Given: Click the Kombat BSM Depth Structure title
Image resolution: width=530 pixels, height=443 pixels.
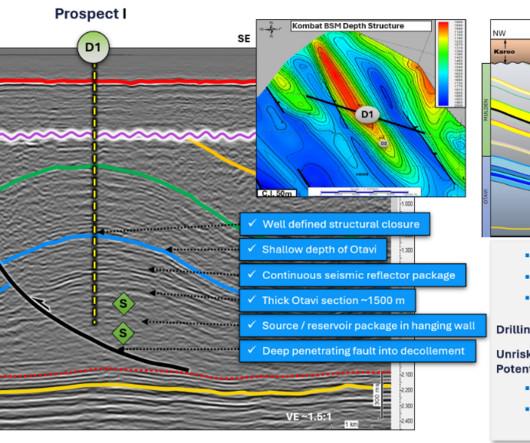Looking at the screenshot, I should coord(348,26).
